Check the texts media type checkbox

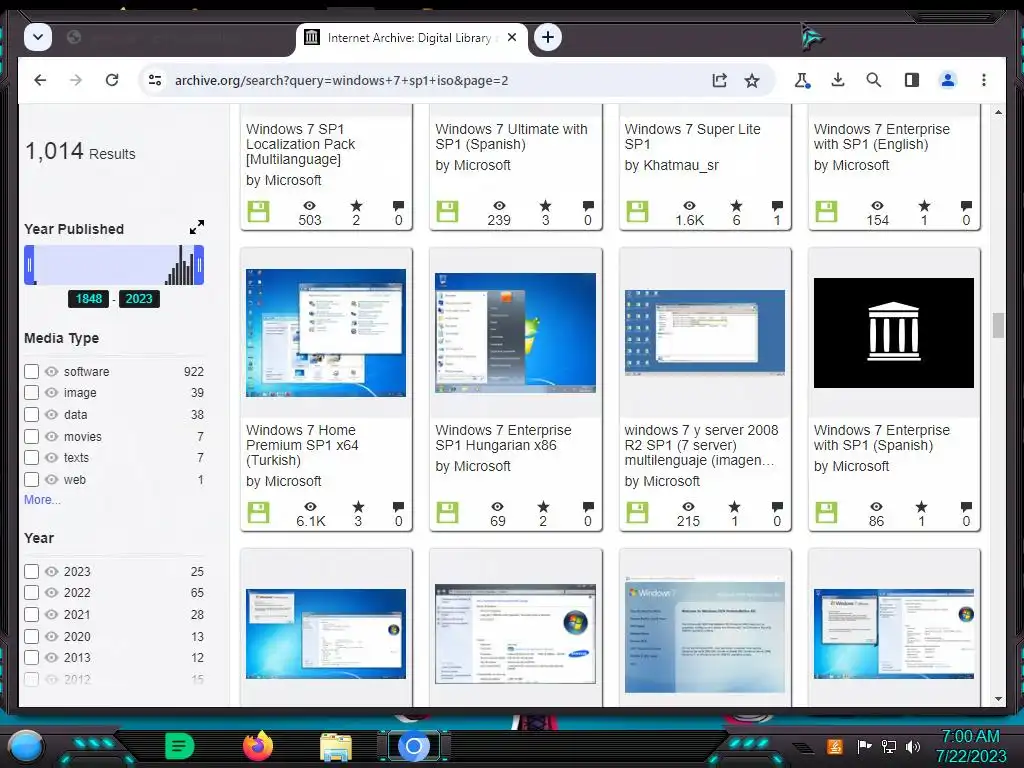[x=31, y=457]
